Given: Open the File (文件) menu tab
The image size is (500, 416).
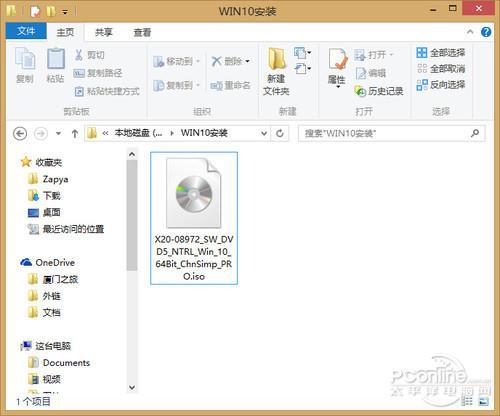Looking at the screenshot, I should coord(26,31).
